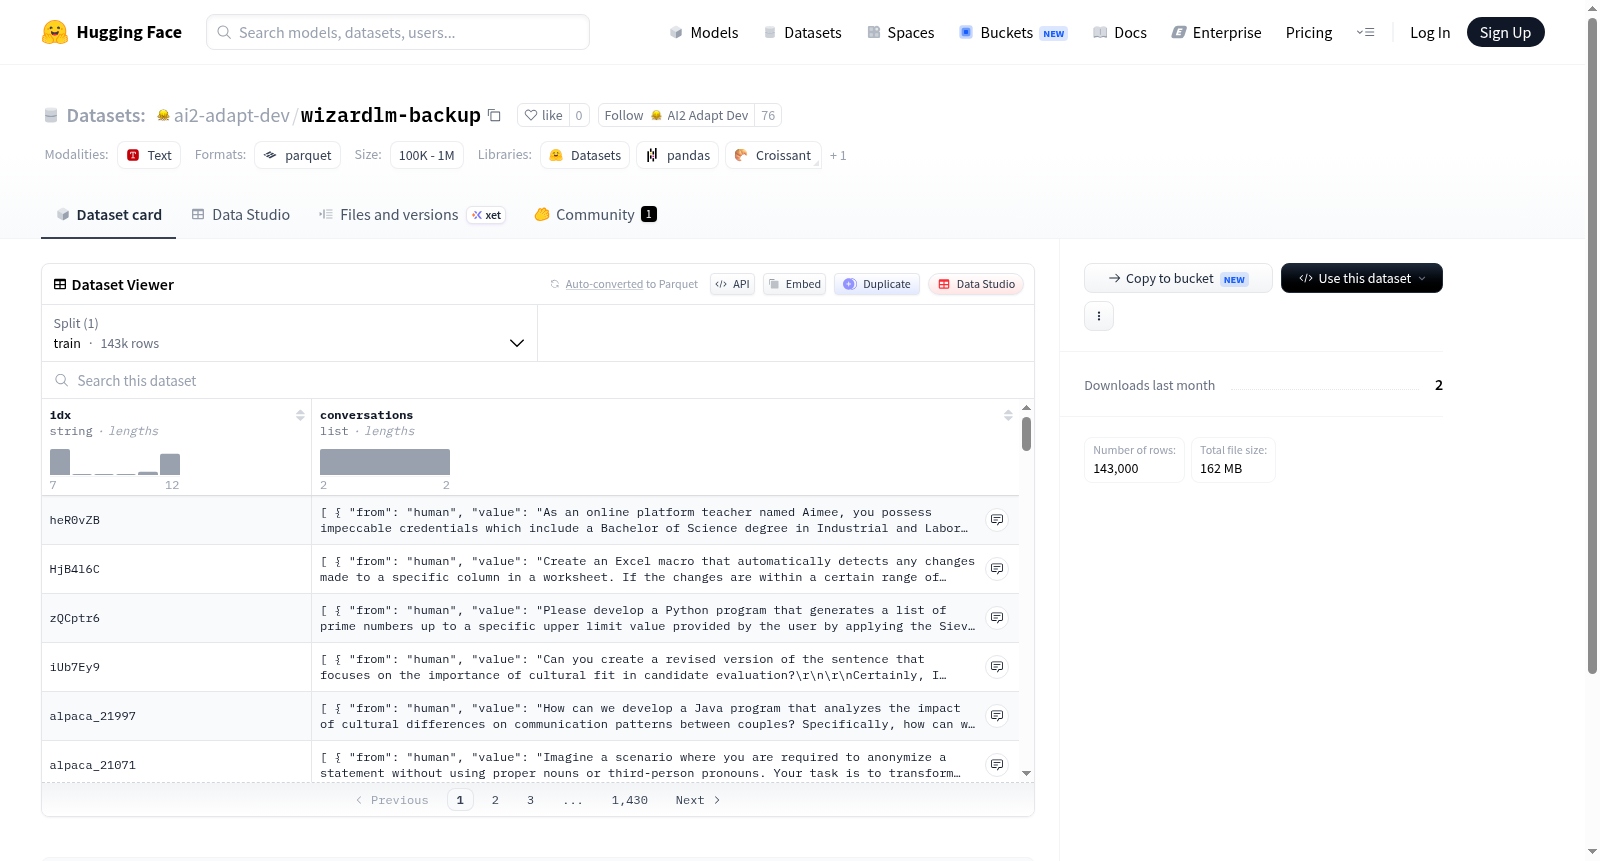Open Spaces in the top navigation
Image resolution: width=1600 pixels, height=861 pixels.
coord(901,32)
